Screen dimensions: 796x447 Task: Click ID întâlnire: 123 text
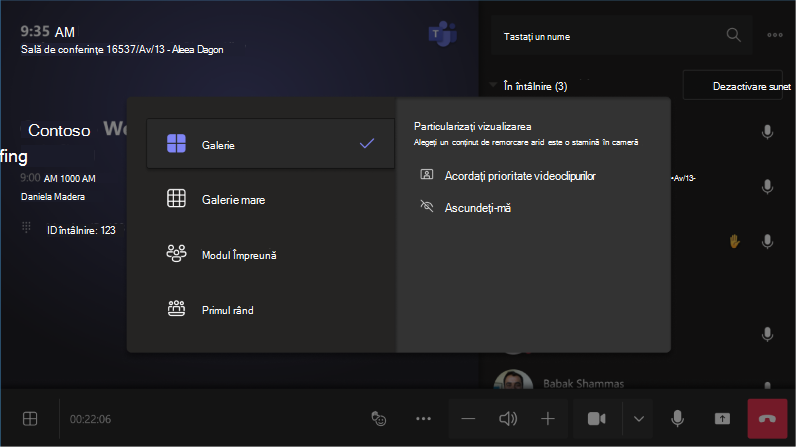click(x=81, y=230)
